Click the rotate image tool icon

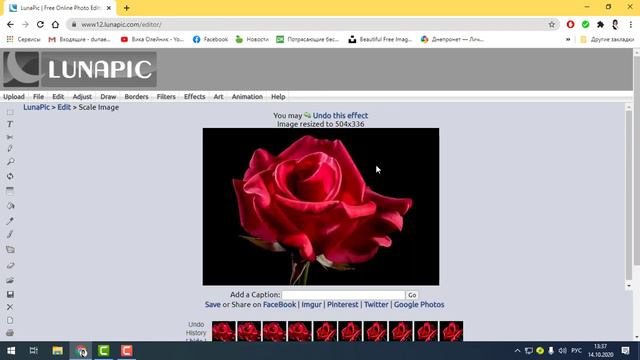pyautogui.click(x=10, y=176)
